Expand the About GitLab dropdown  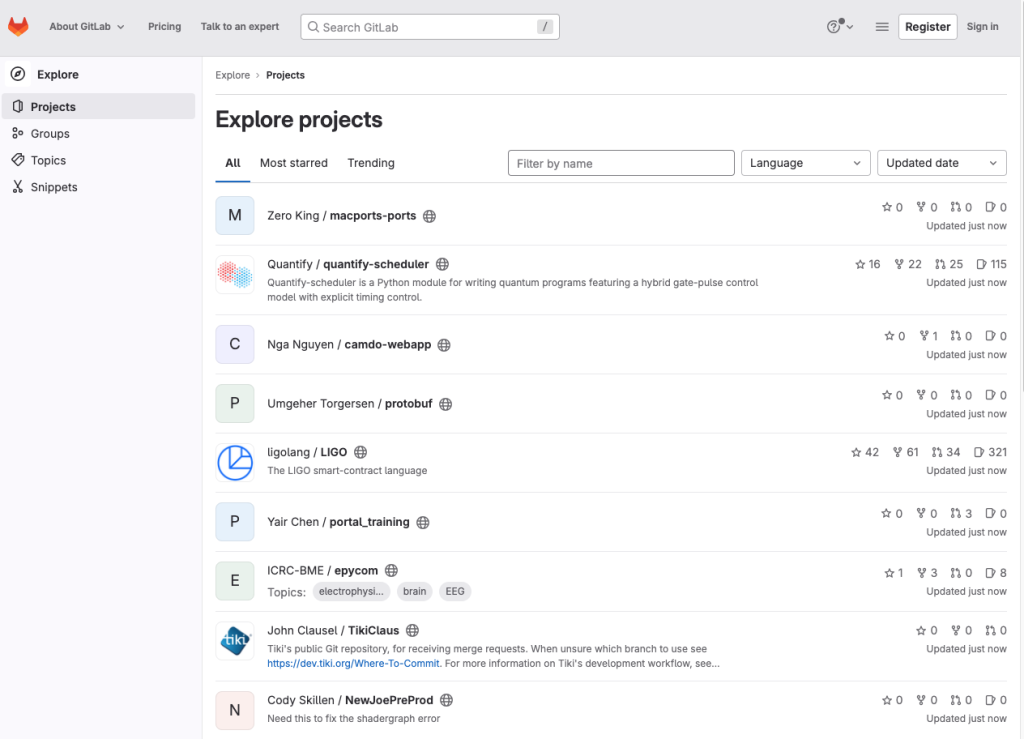pyautogui.click(x=86, y=27)
